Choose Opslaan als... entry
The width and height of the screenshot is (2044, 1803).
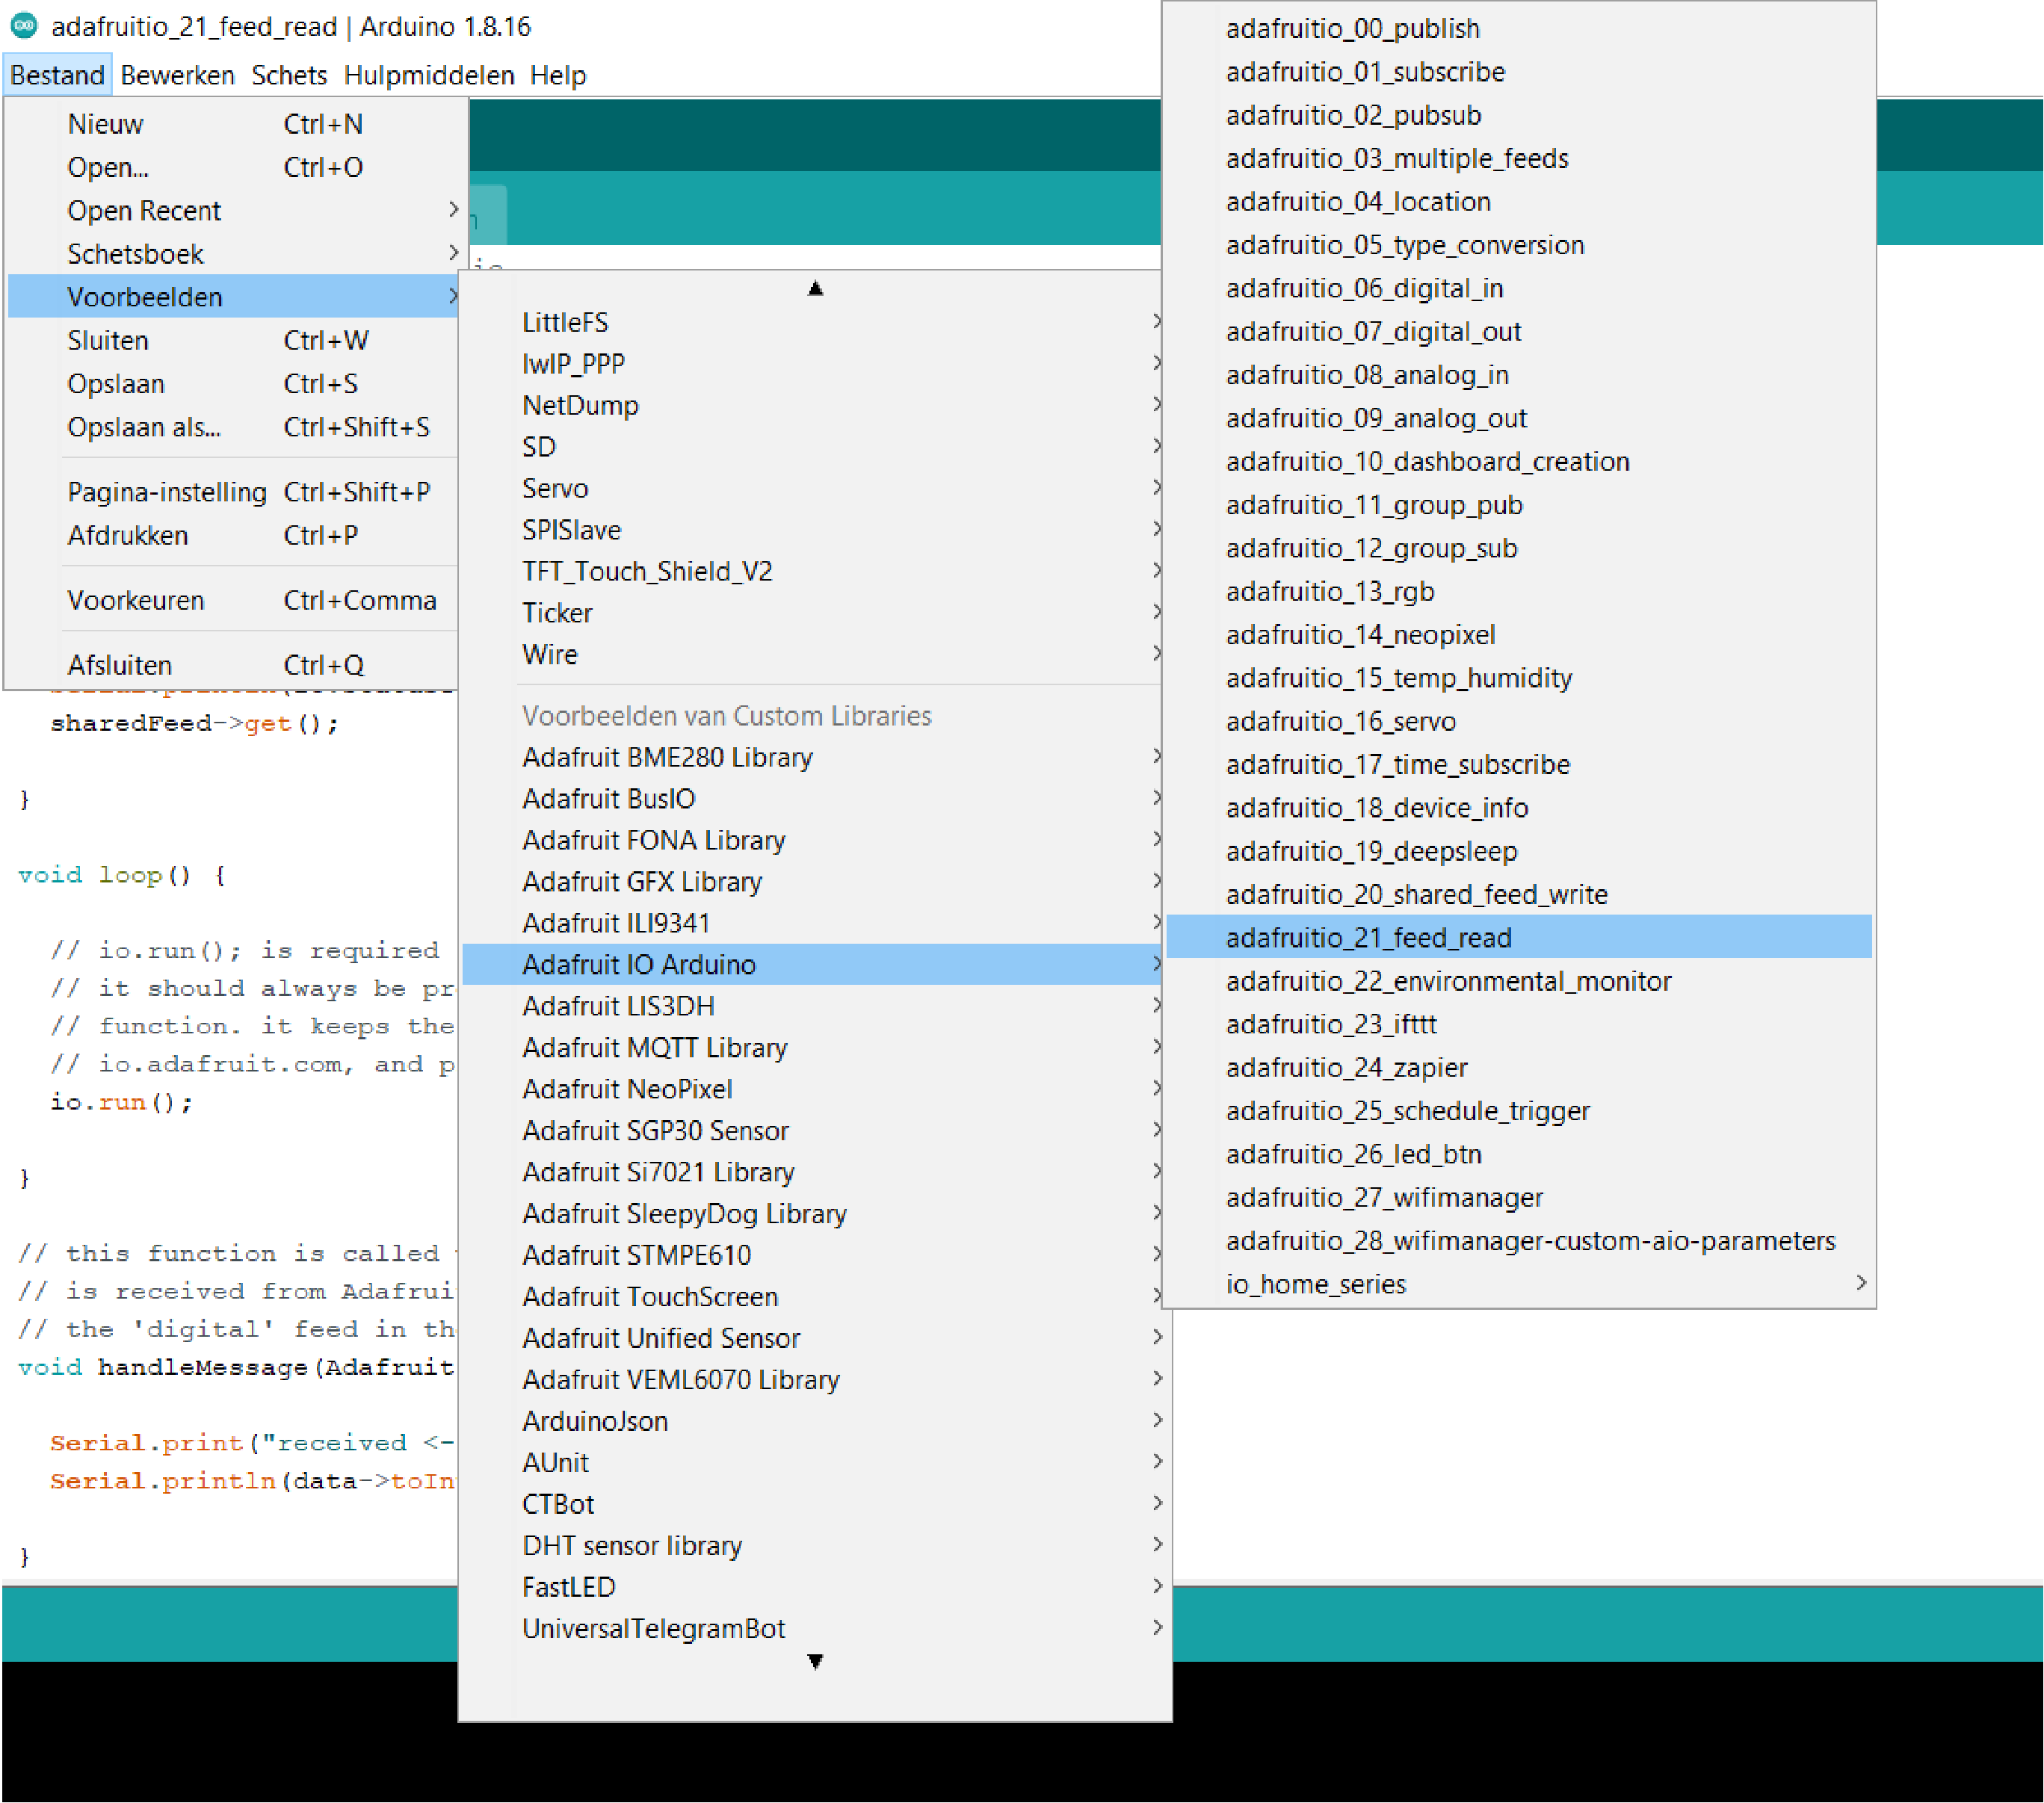(232, 427)
